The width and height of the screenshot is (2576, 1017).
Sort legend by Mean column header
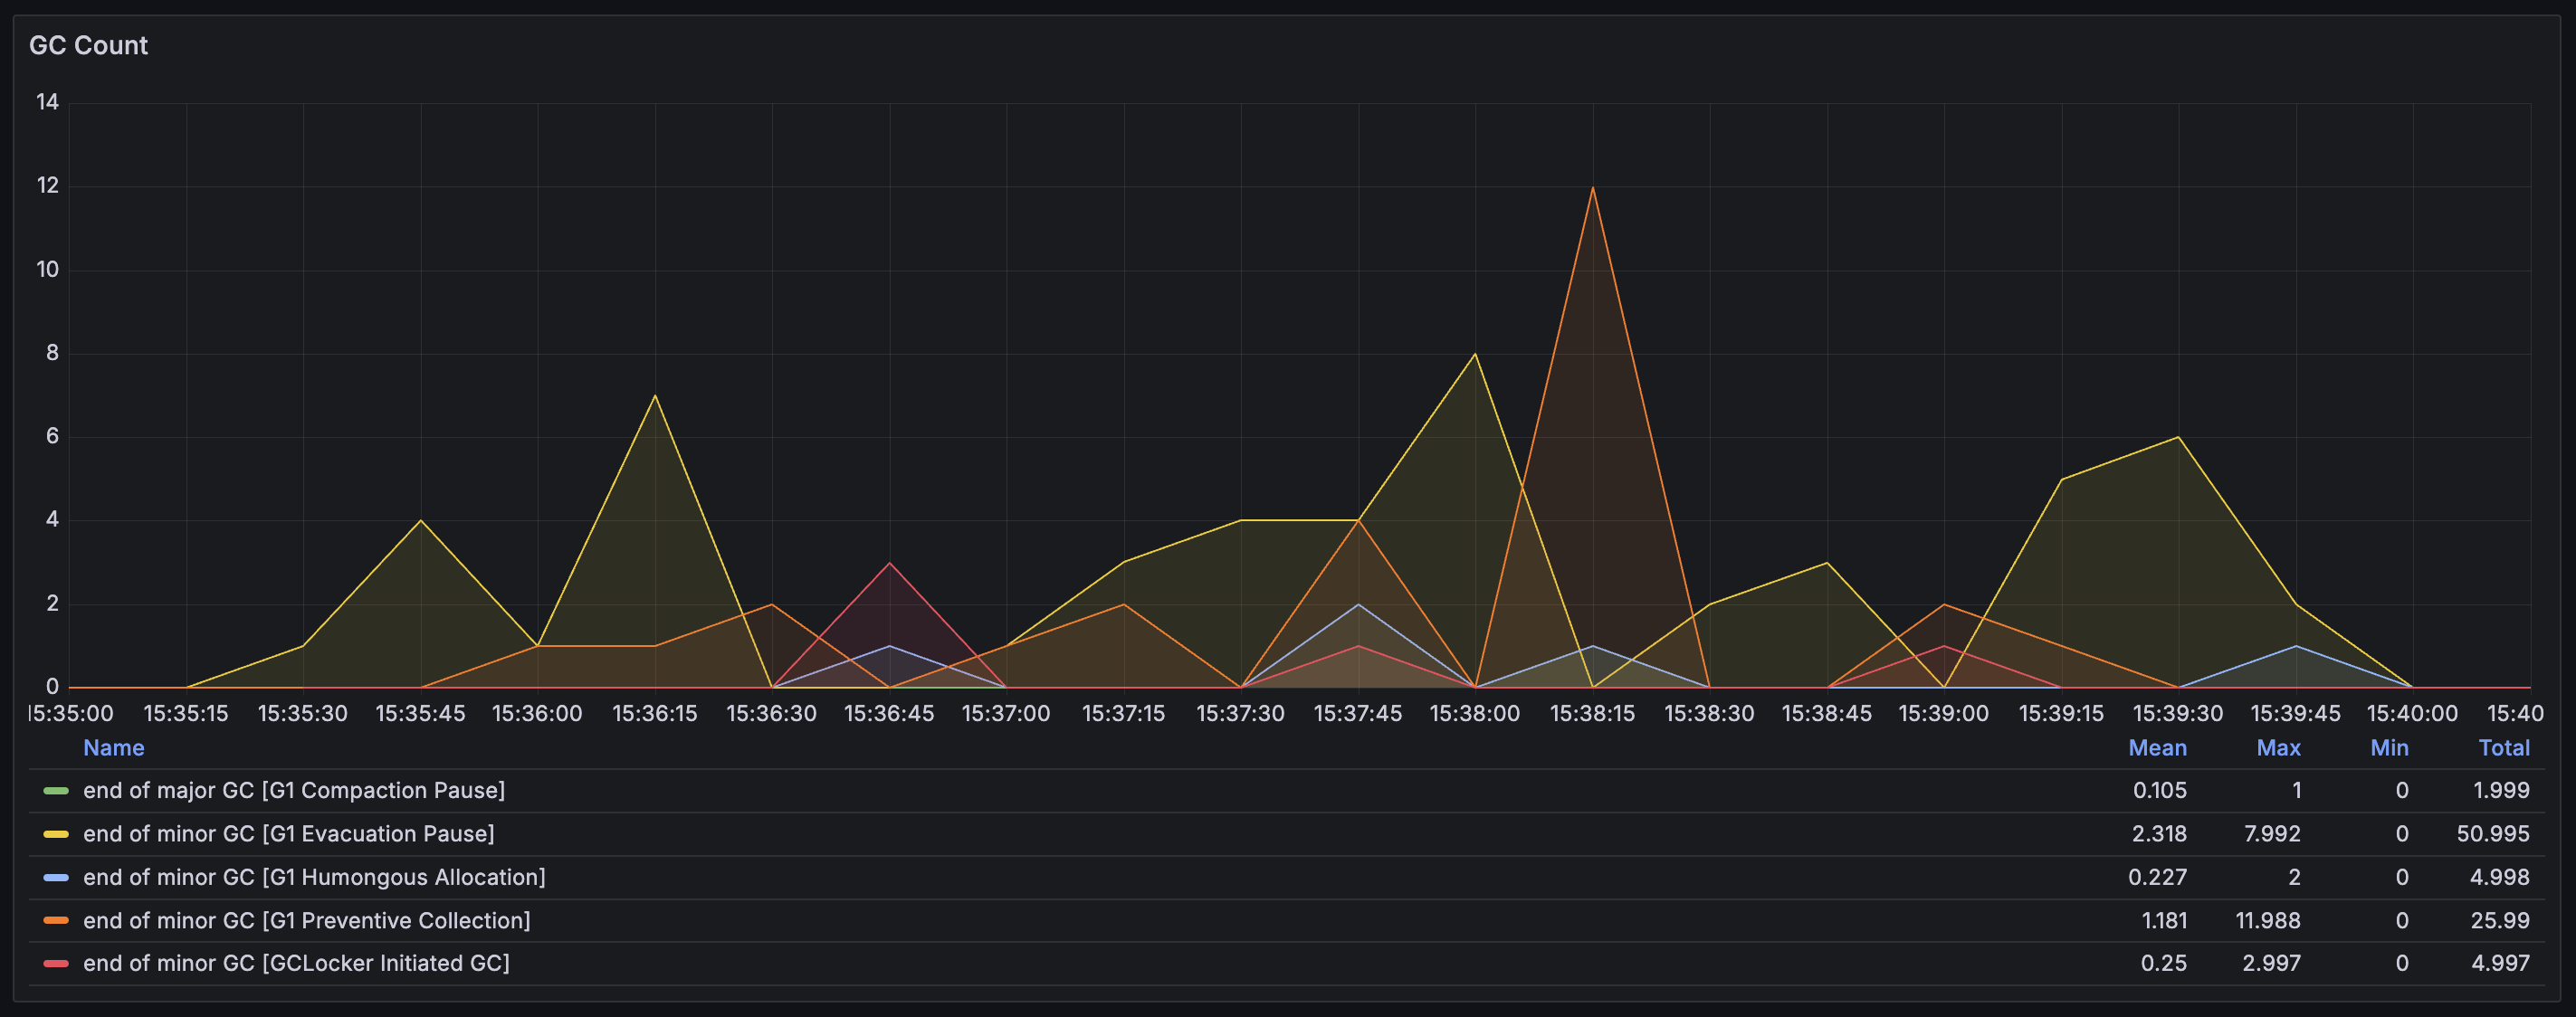[x=2156, y=748]
